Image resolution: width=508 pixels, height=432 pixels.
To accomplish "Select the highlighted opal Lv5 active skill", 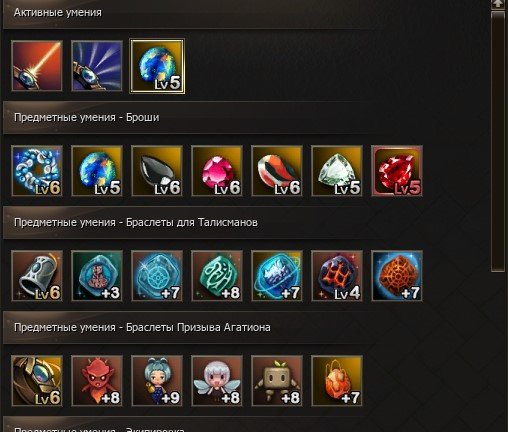I will (x=157, y=66).
